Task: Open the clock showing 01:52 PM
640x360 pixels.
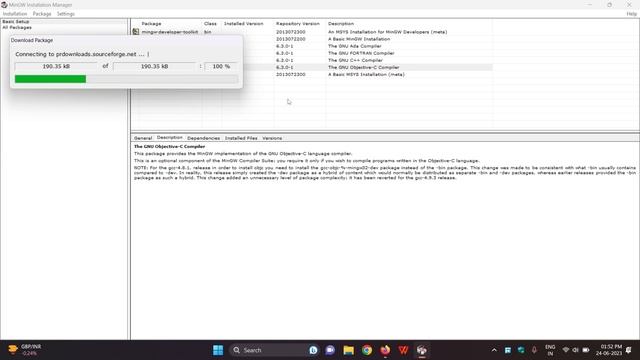Action: pos(609,350)
